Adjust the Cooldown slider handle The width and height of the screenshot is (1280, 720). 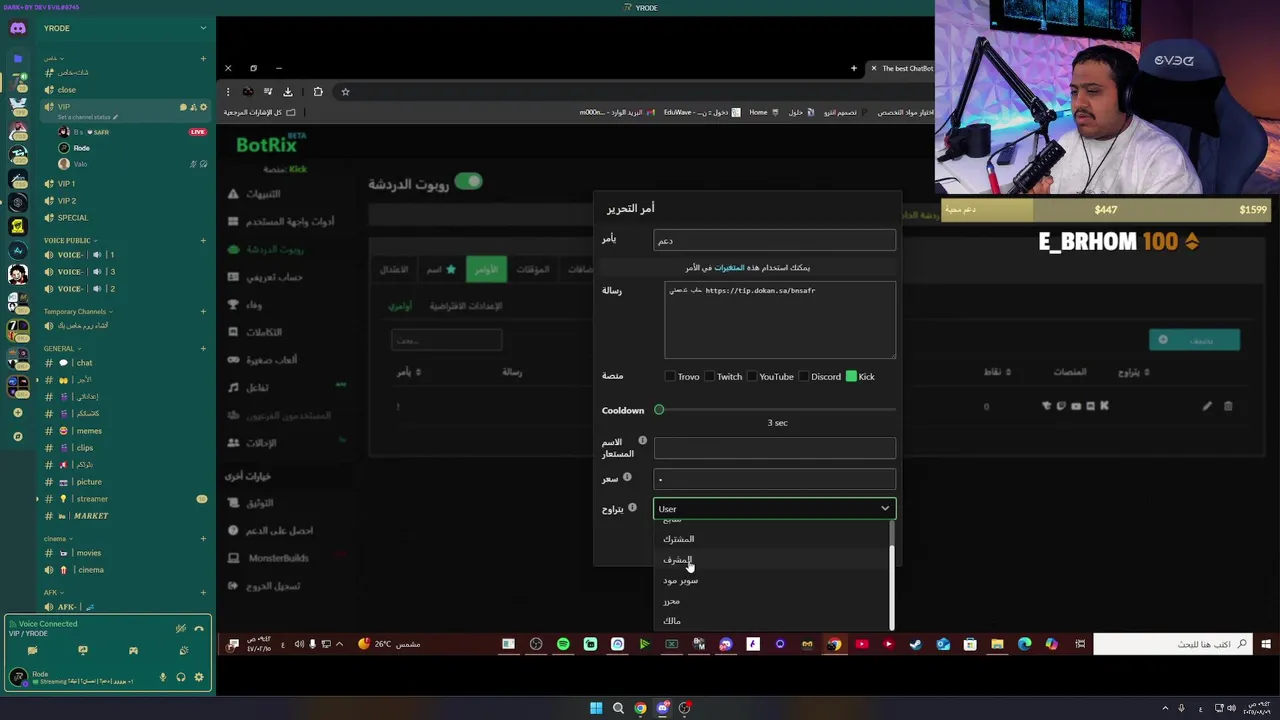pyautogui.click(x=659, y=410)
